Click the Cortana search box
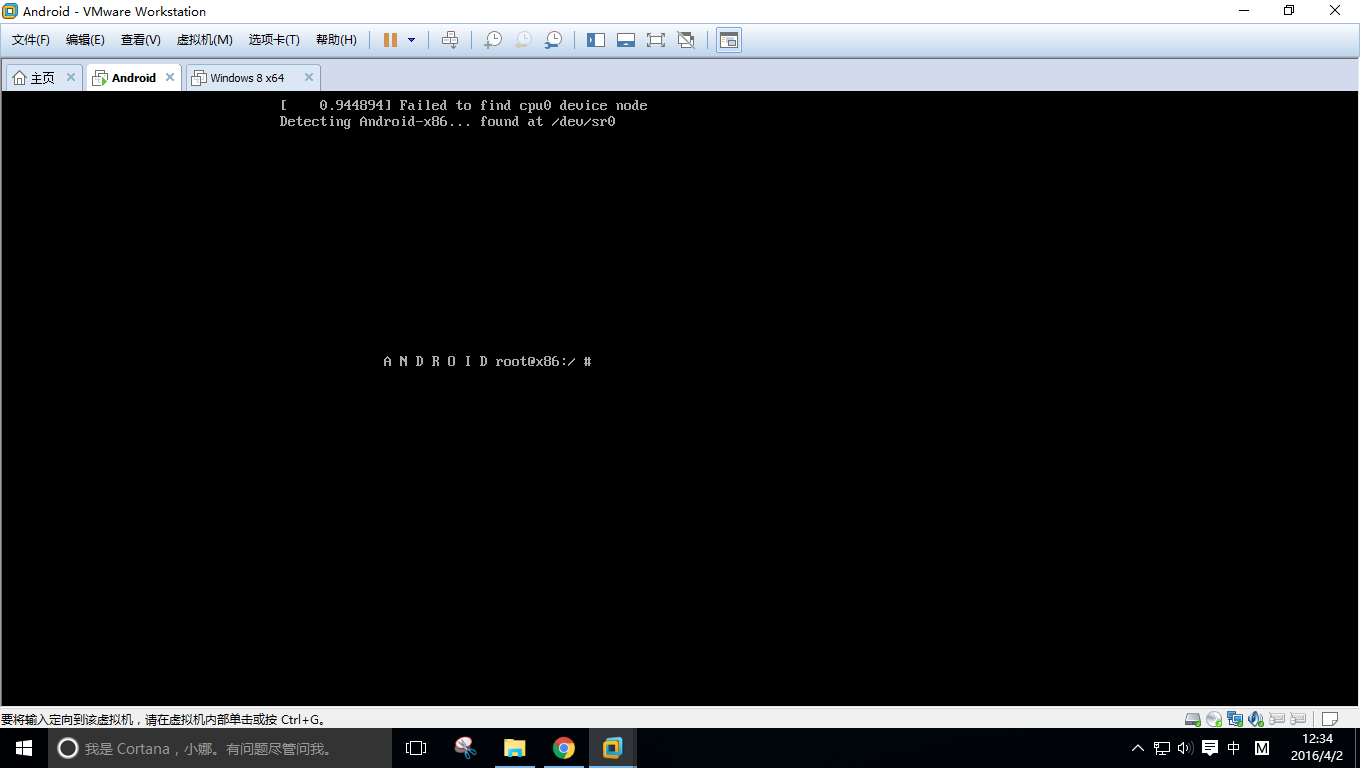This screenshot has width=1360, height=768. (220, 748)
